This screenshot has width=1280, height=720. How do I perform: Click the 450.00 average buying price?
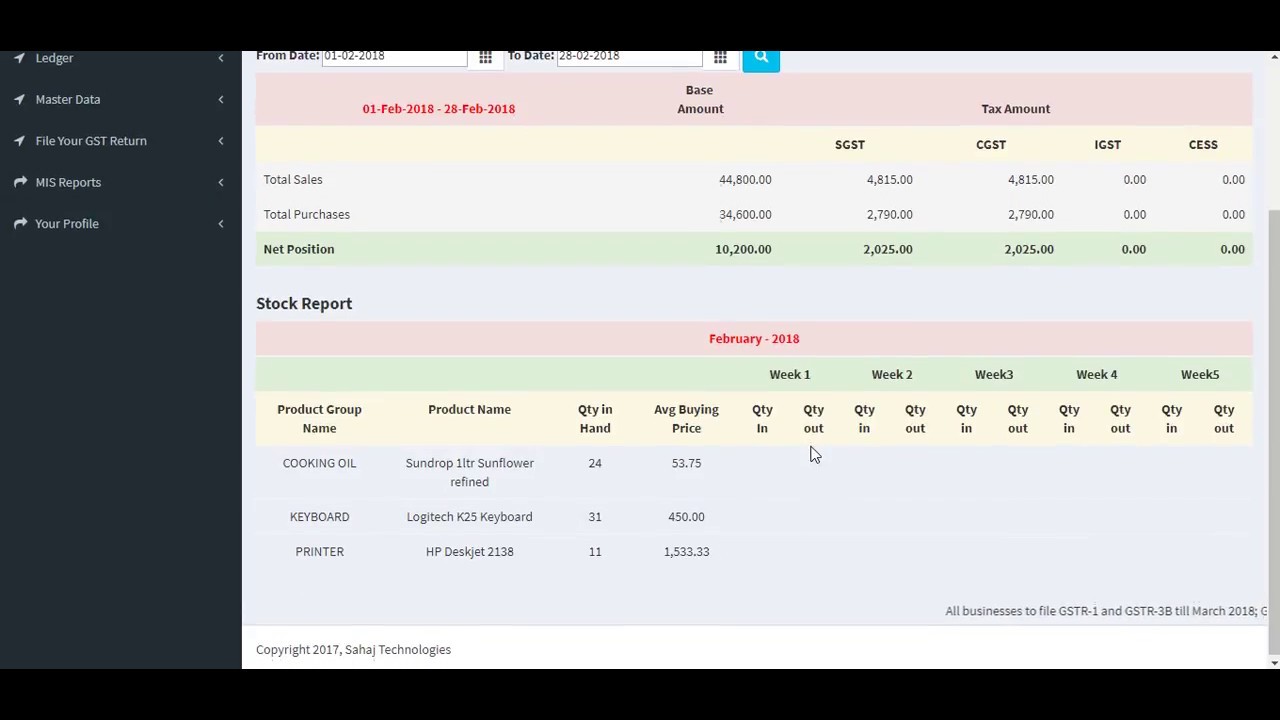pos(686,517)
